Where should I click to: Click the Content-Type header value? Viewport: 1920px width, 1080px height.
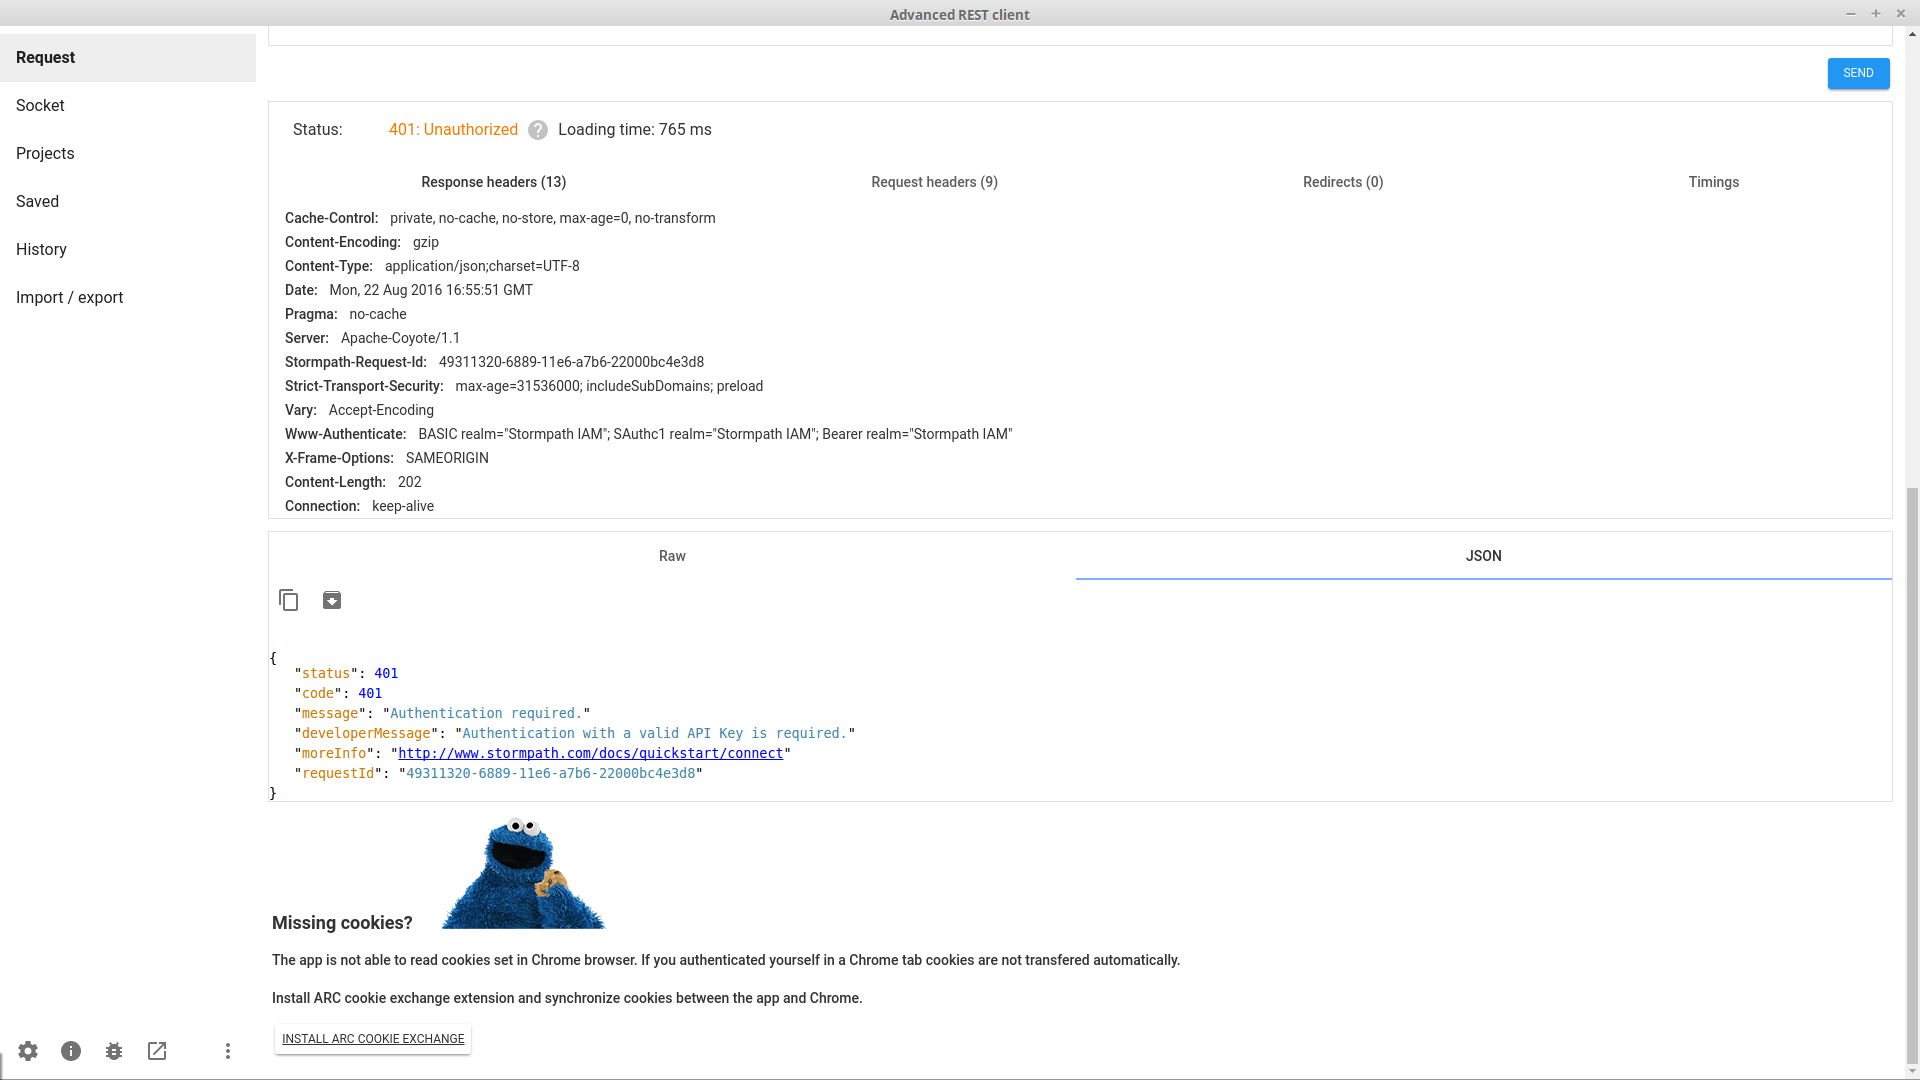[x=482, y=266]
